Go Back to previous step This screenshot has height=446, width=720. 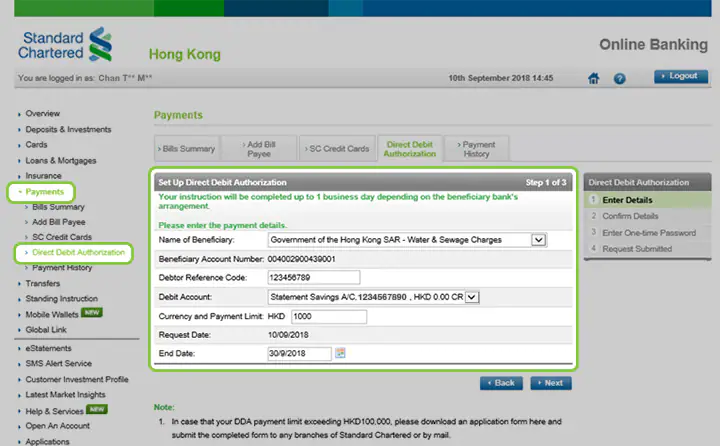click(x=501, y=383)
